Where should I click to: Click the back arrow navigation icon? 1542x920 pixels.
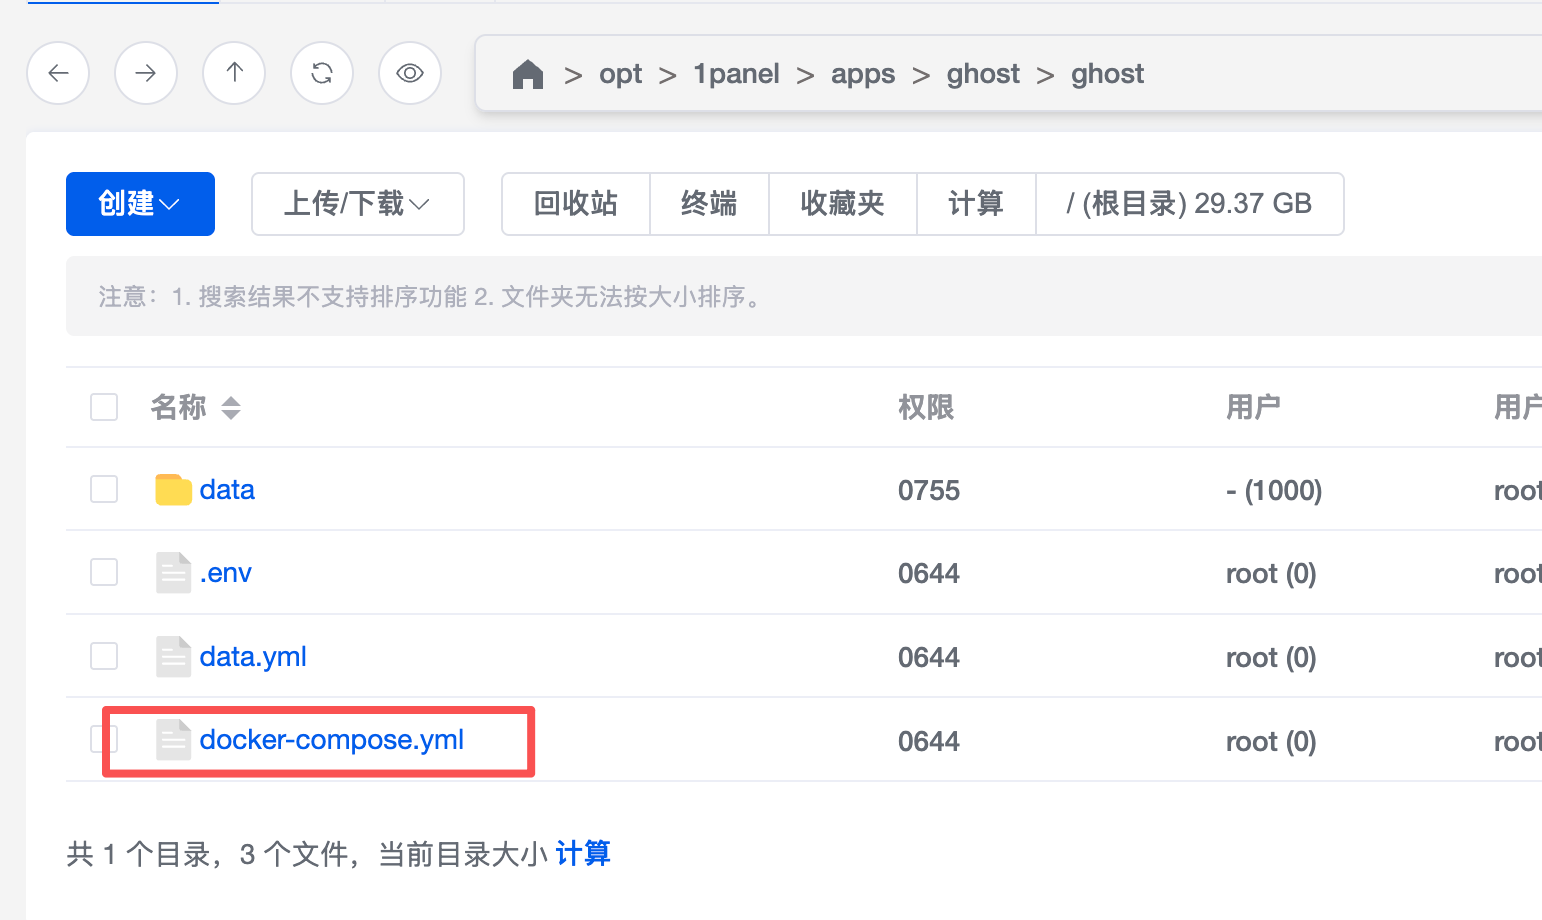(x=58, y=73)
